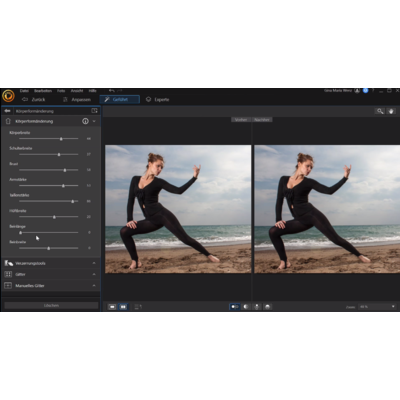Click the print icon in bottom toolbar
The image size is (400, 400).
click(x=267, y=307)
